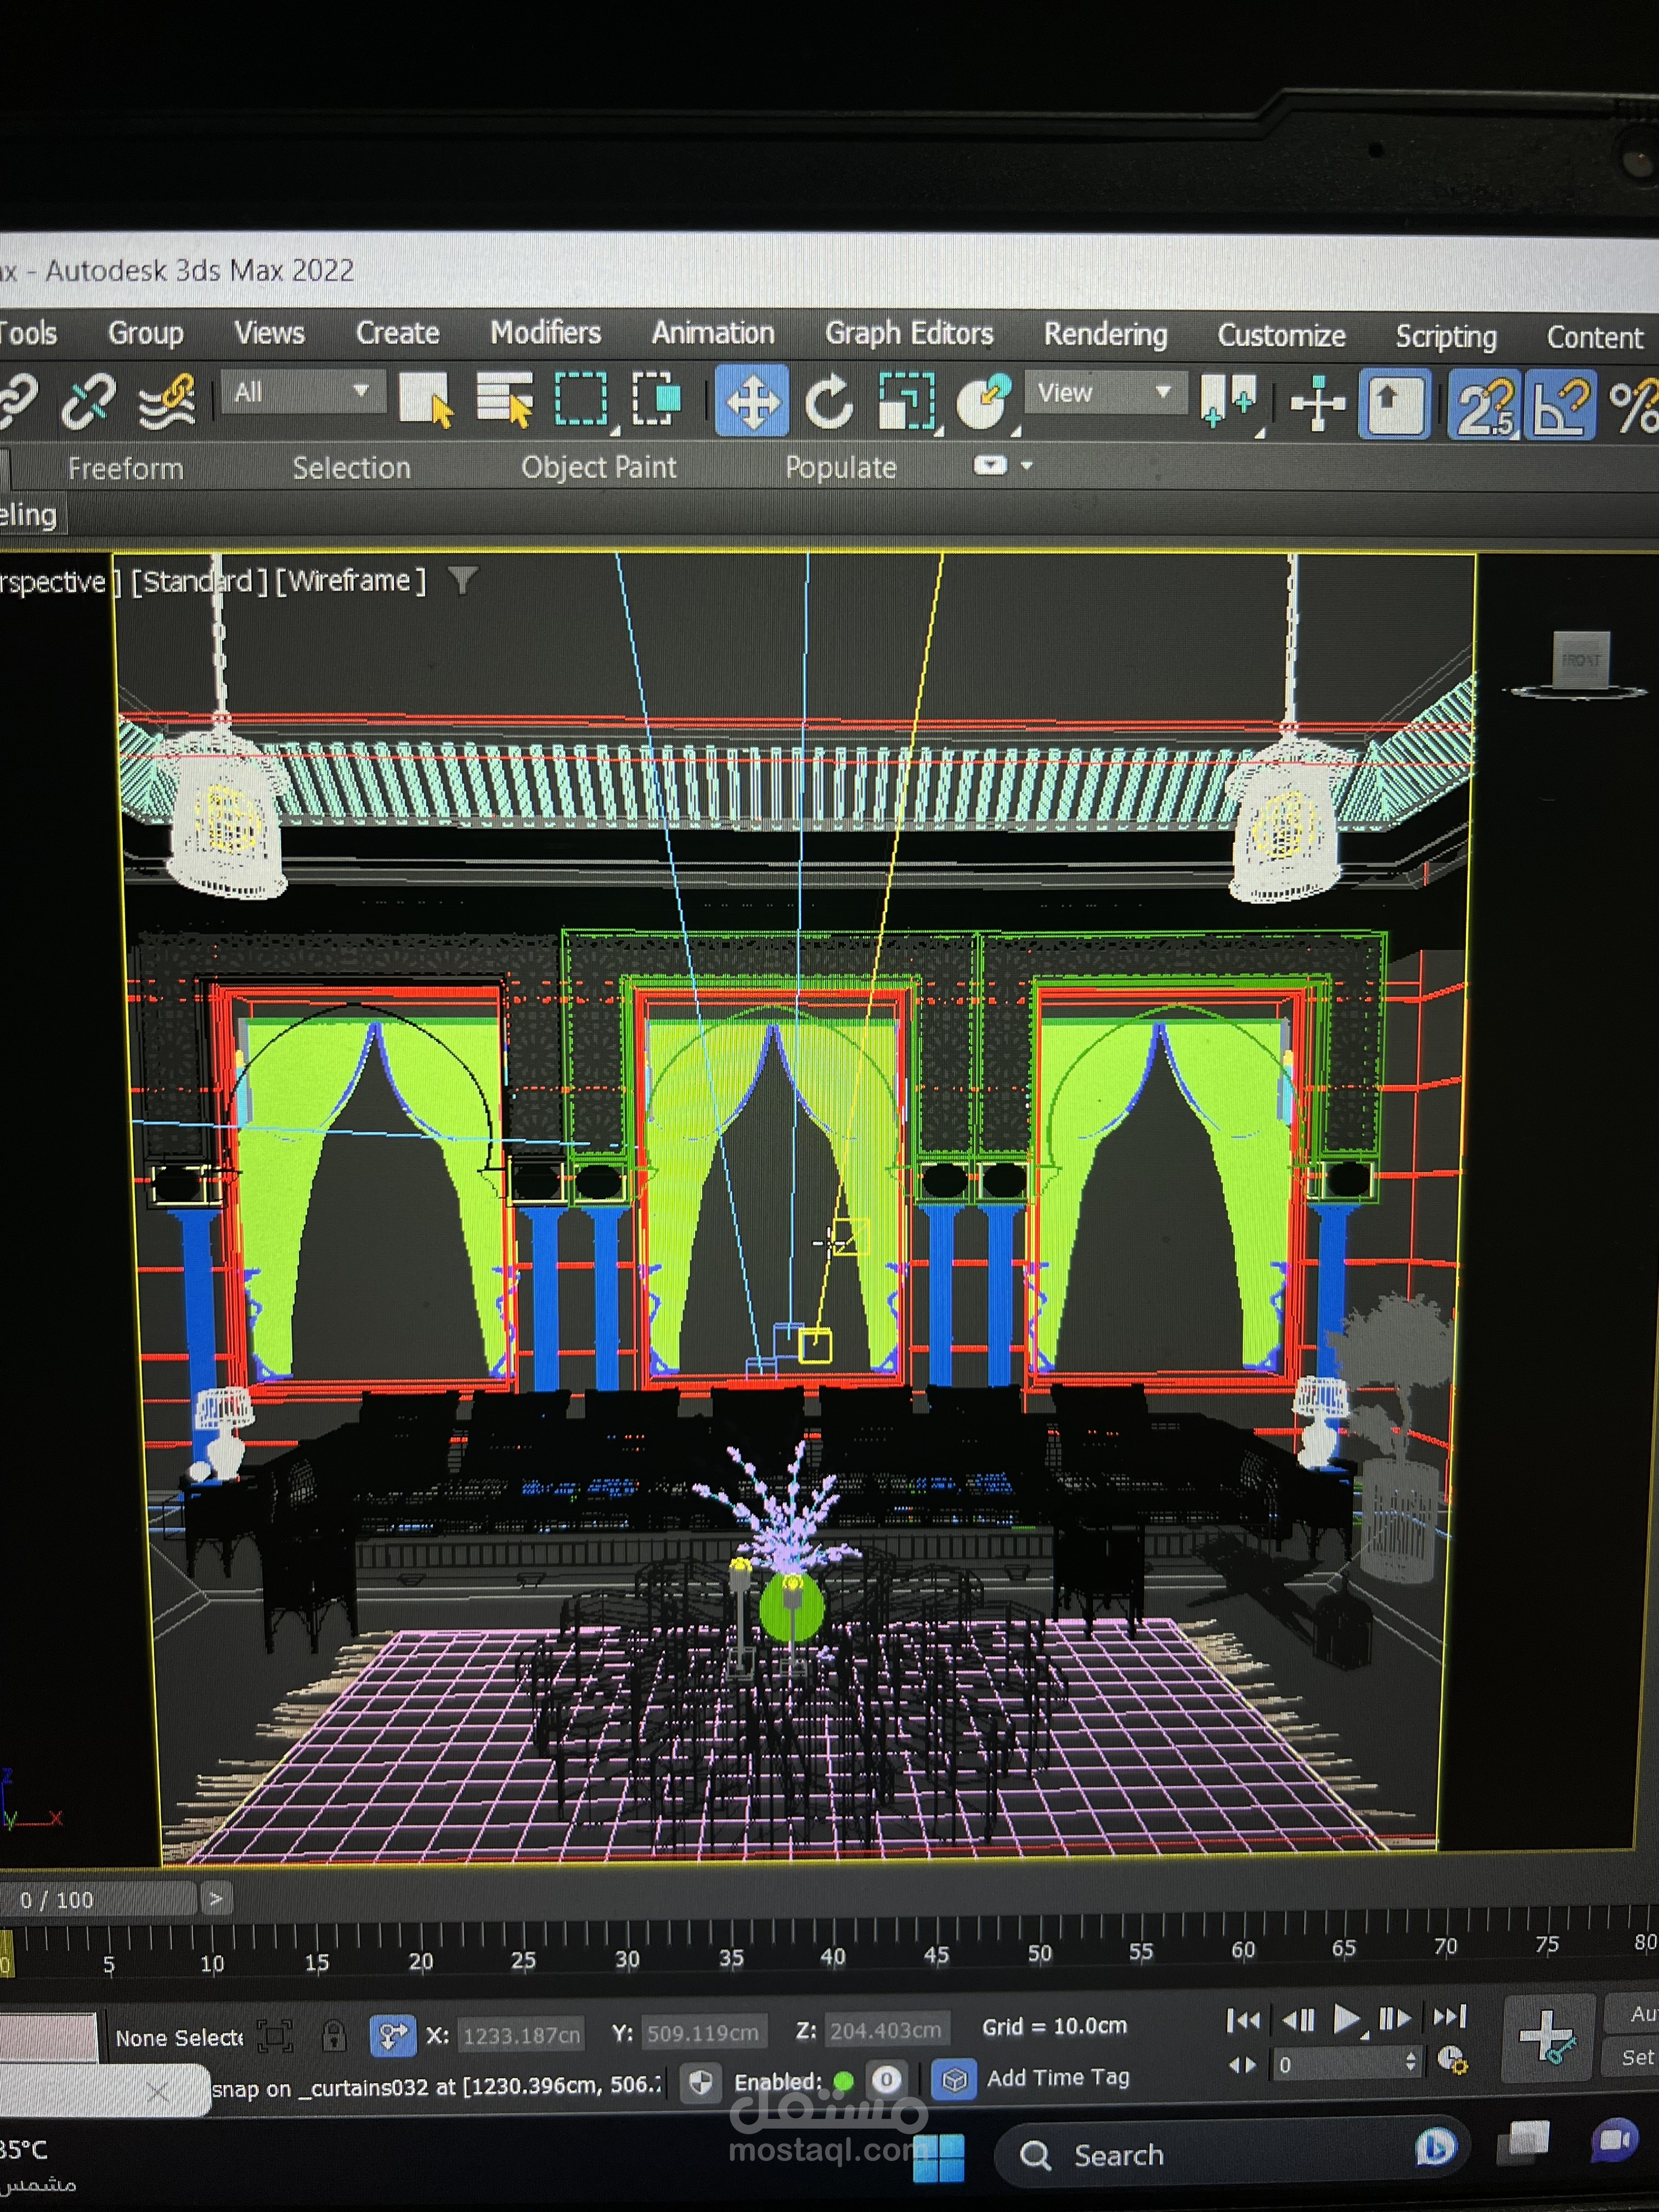Toggle the Selection Lock padlock

click(x=334, y=2036)
